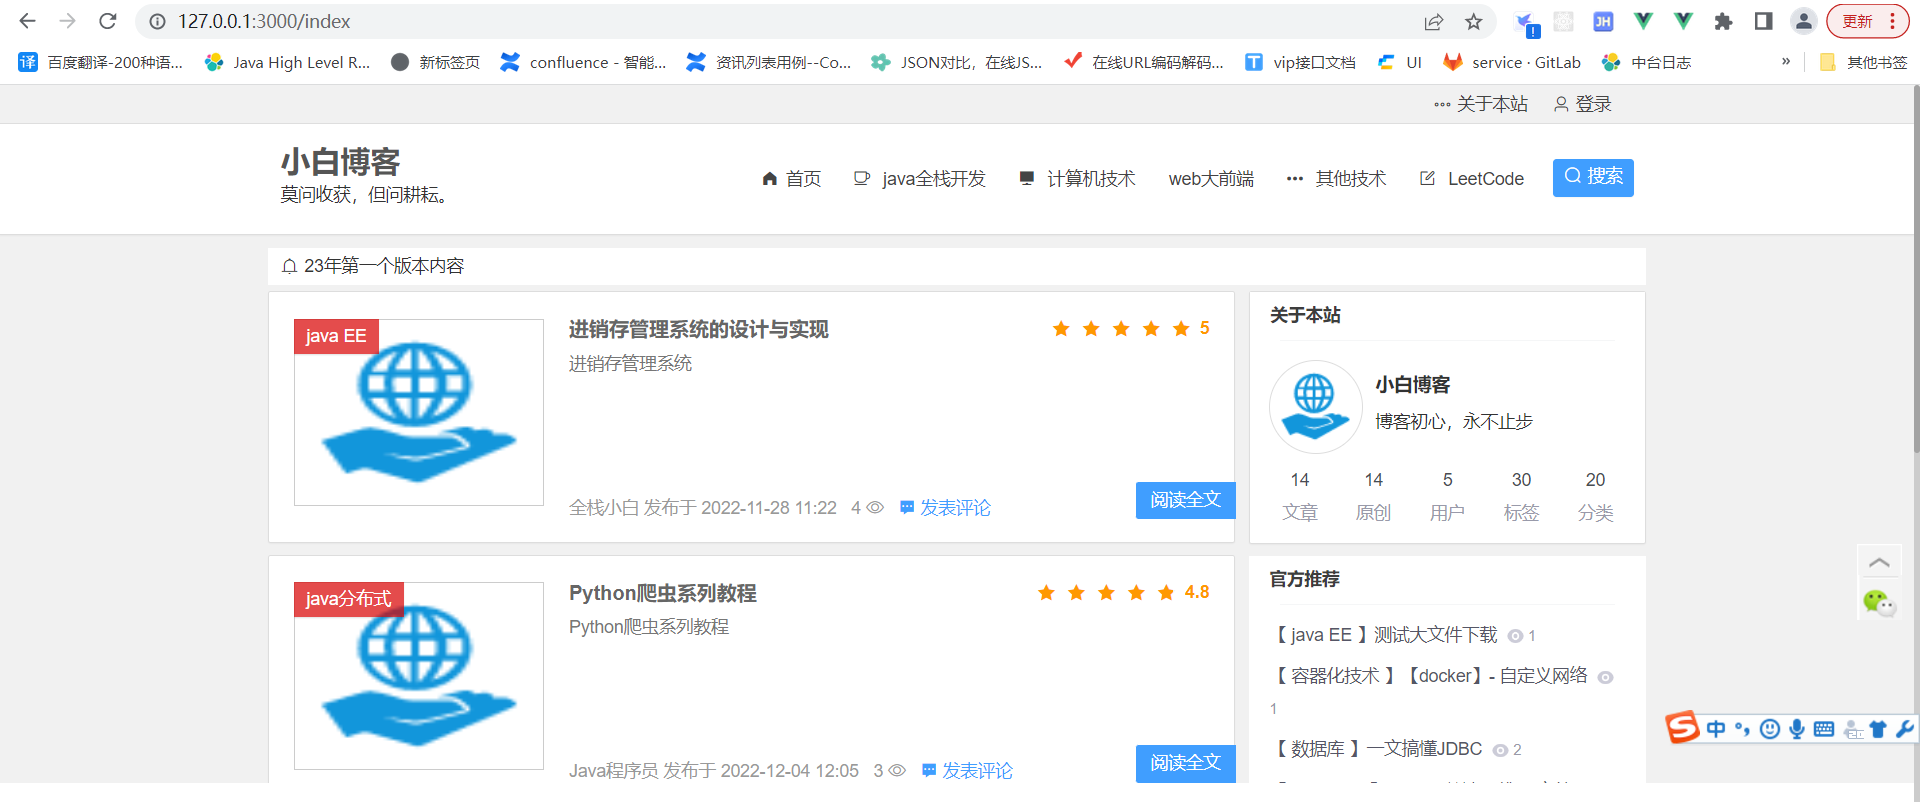The width and height of the screenshot is (1920, 802).
Task: Open service · GitLab bookmark
Action: click(1512, 62)
